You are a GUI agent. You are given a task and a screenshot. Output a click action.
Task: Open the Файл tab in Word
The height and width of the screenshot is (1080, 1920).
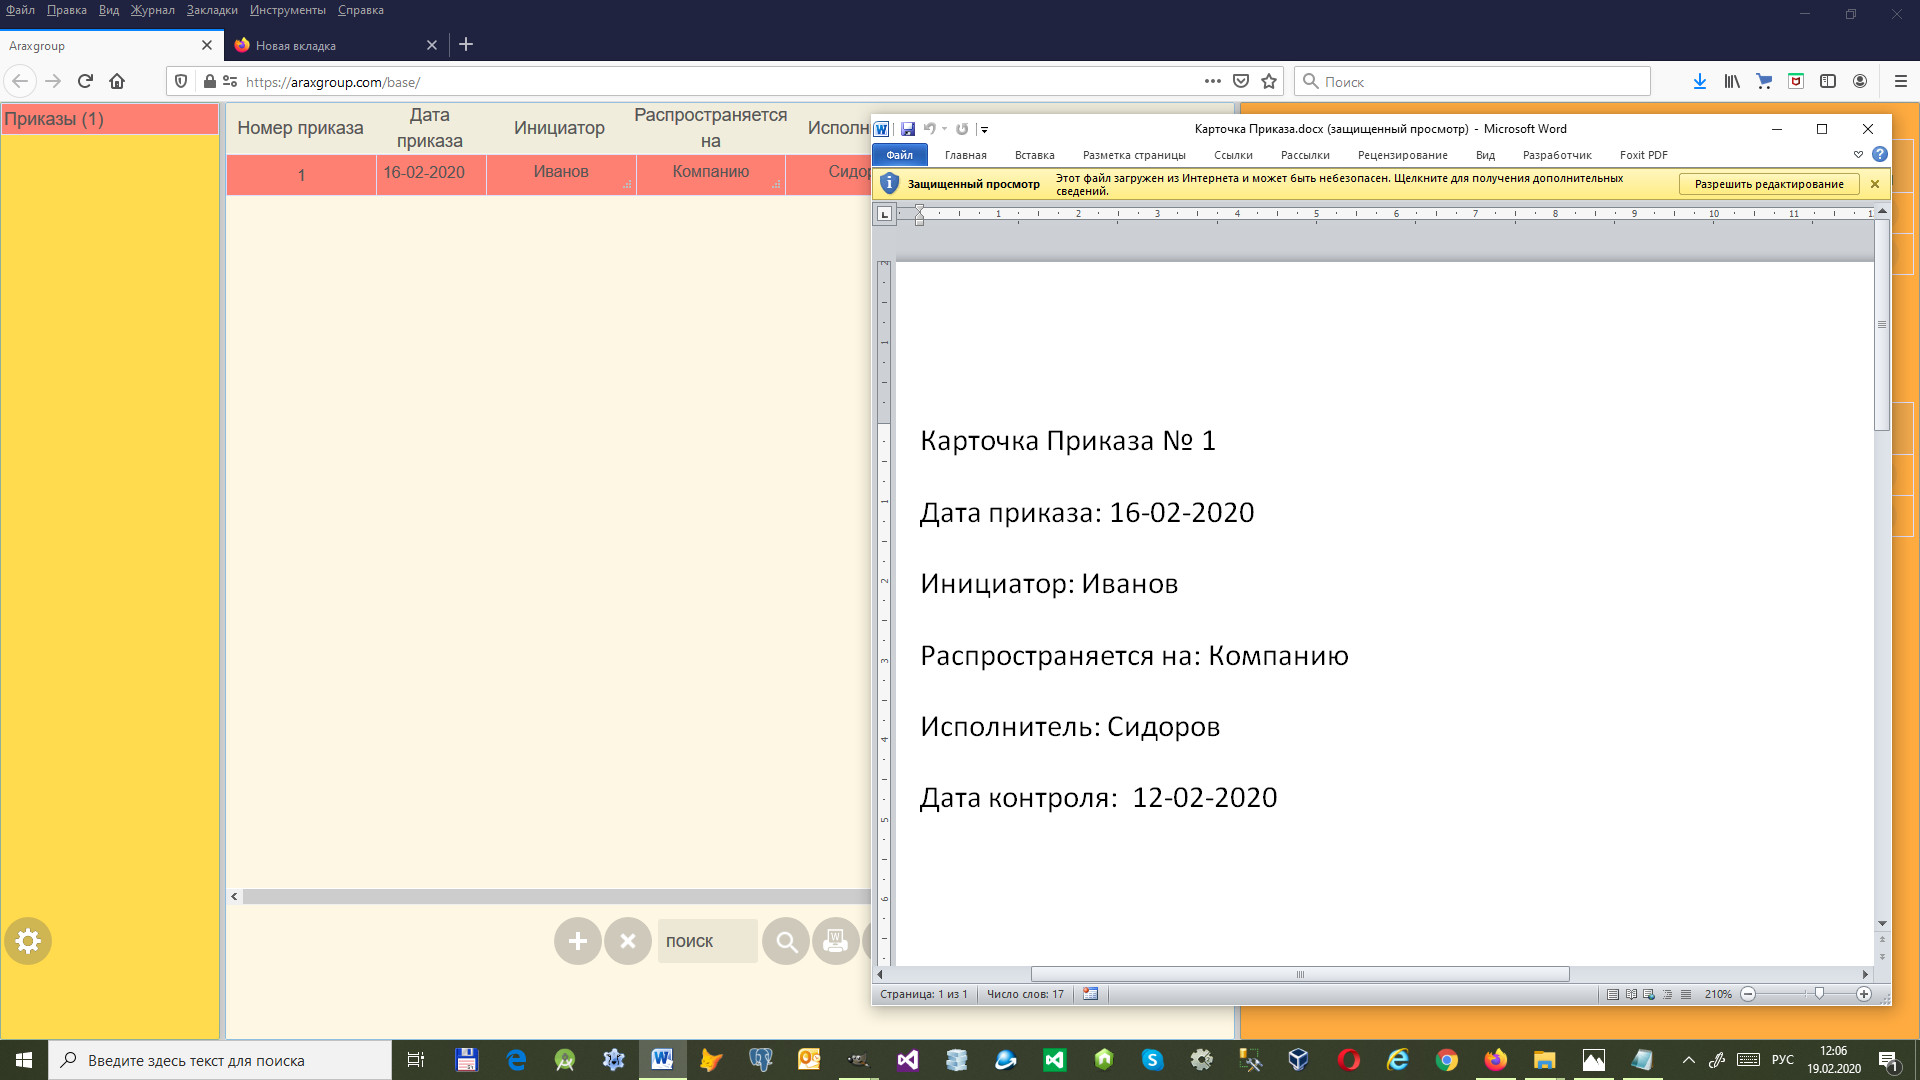coord(899,155)
